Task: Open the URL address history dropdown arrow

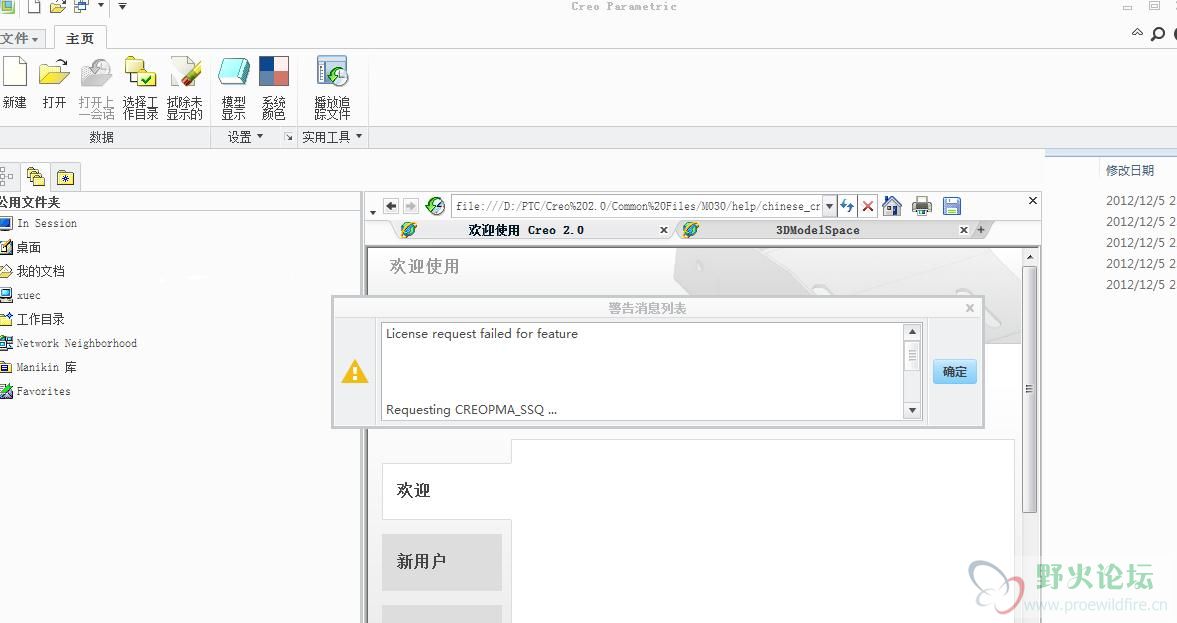Action: tap(829, 206)
